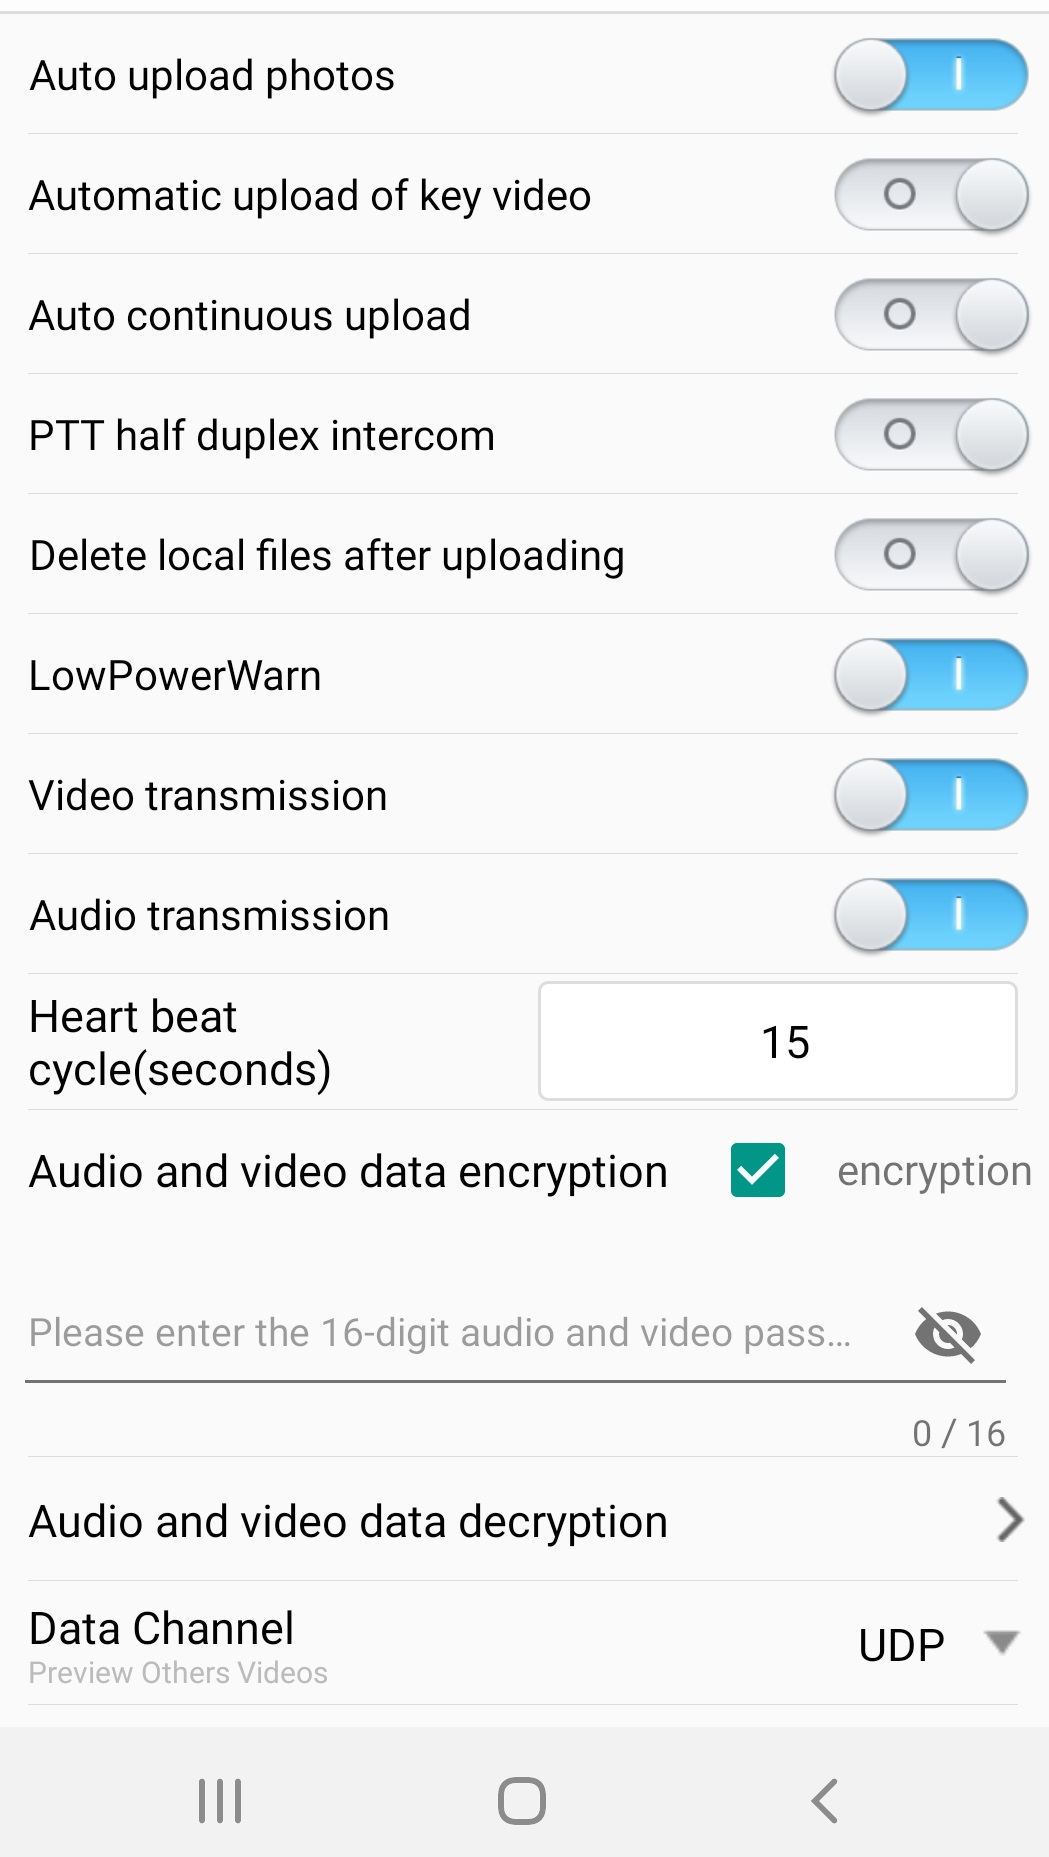The width and height of the screenshot is (1049, 1857).
Task: Switch off LowPowerWarn toggle
Action: 931,675
